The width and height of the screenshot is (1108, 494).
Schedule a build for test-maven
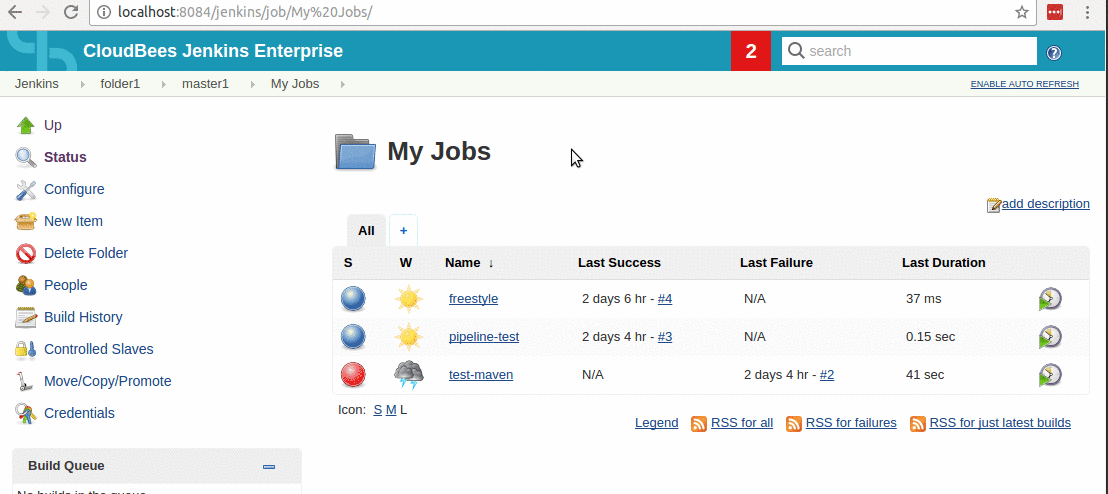tap(1050, 375)
